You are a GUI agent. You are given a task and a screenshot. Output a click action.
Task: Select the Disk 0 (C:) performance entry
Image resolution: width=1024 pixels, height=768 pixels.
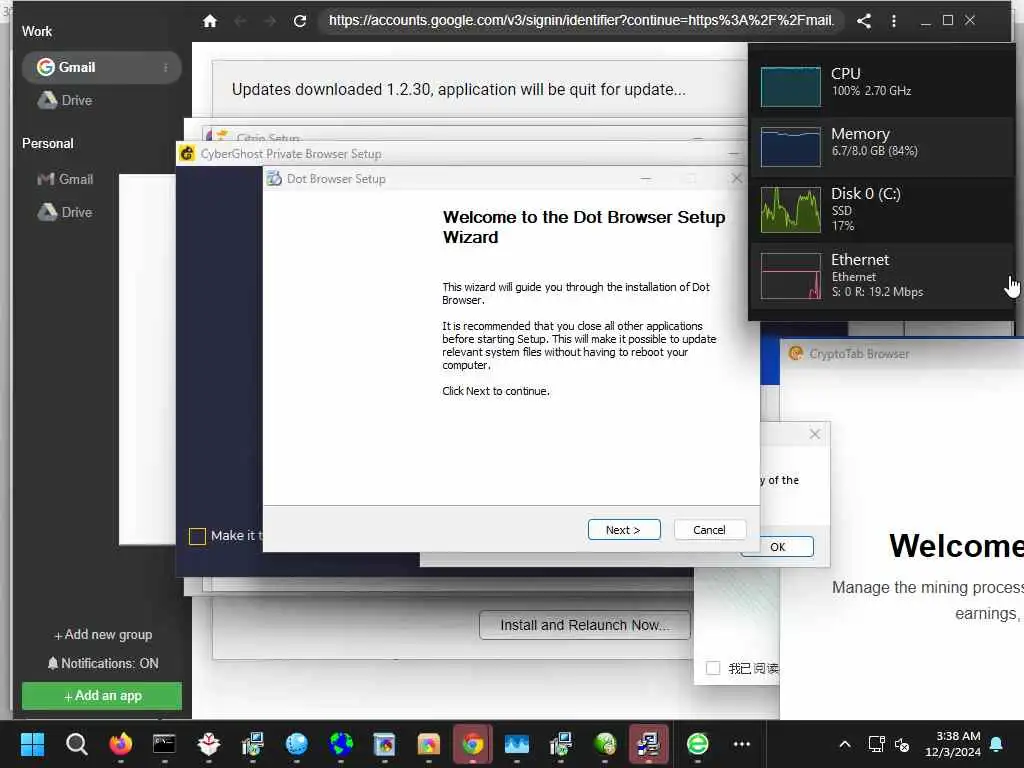882,210
